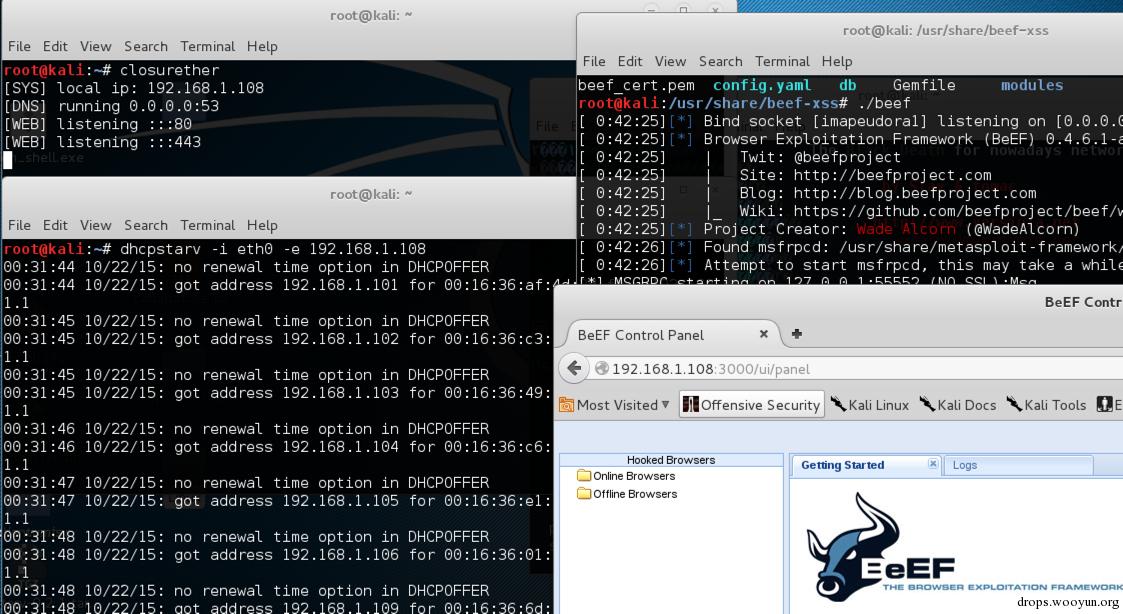Click the '[DNS] running 0.0.0.0:53' line
Screen dimensions: 1123x614
[111, 106]
